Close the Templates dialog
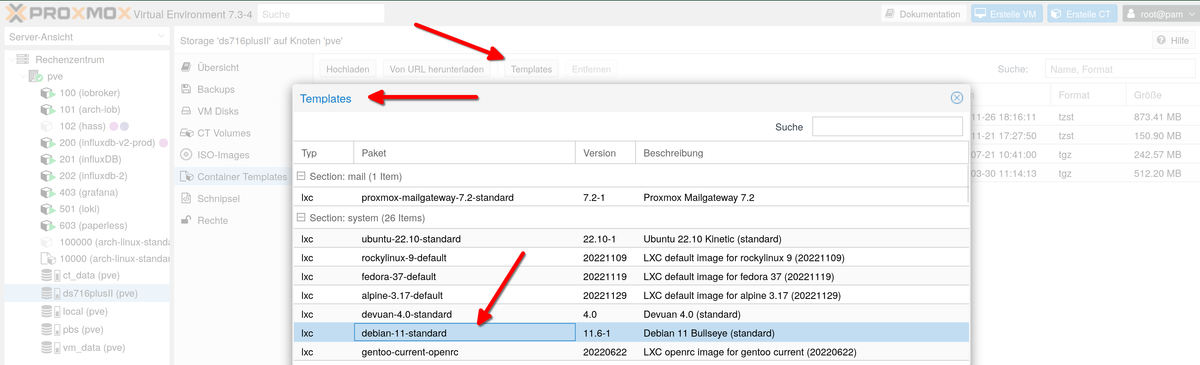This screenshot has height=365, width=1200. click(x=956, y=98)
